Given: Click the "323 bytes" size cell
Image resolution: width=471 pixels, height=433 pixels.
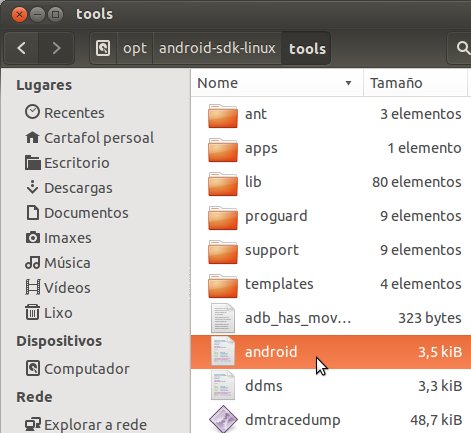Looking at the screenshot, I should coord(430,318).
